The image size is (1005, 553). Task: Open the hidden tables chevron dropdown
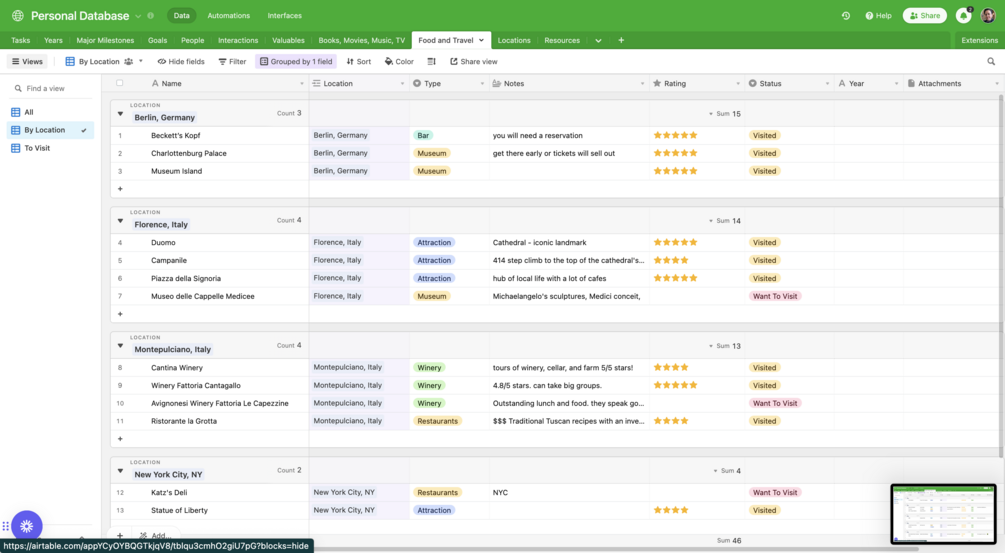pos(598,40)
